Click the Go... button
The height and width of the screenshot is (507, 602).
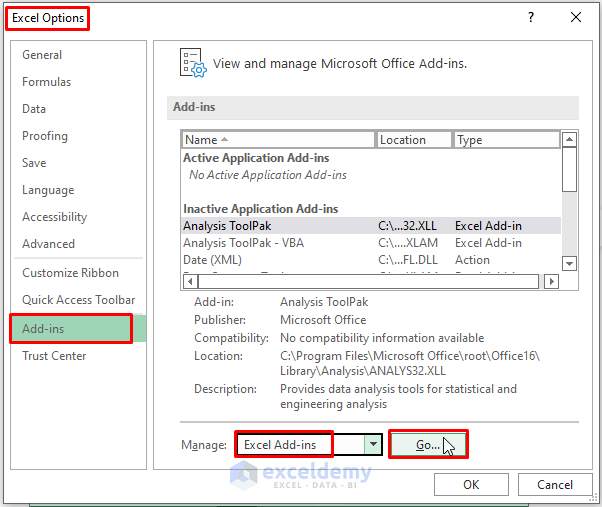428,445
